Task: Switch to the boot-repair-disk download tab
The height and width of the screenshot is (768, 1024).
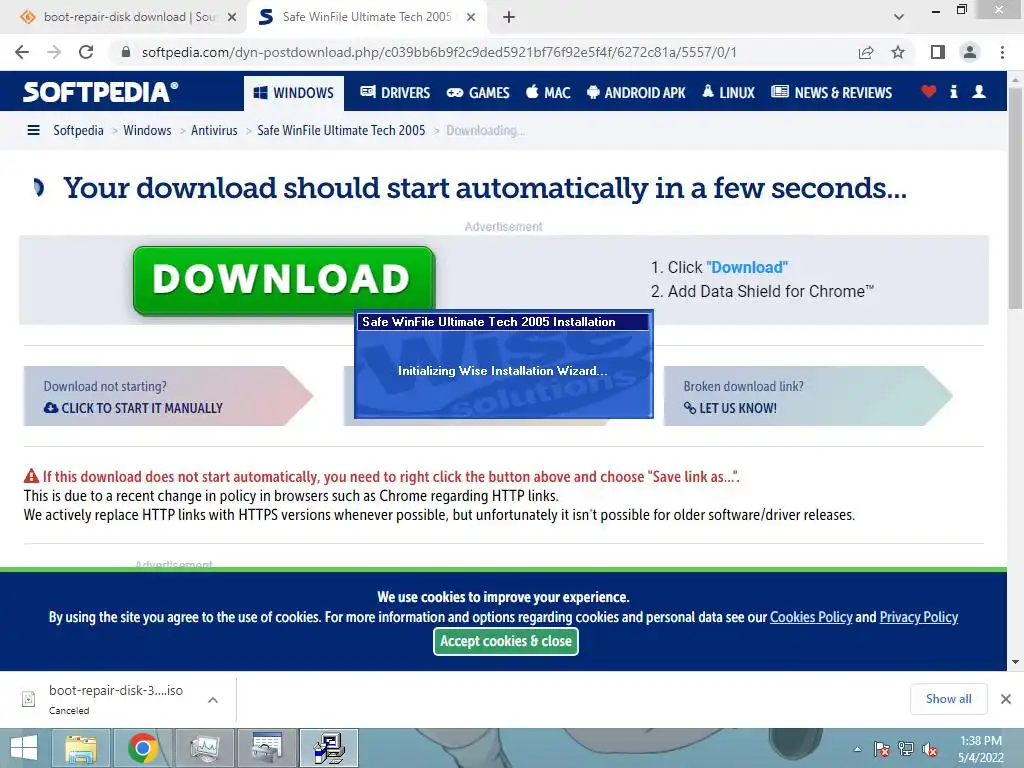Action: coord(124,17)
